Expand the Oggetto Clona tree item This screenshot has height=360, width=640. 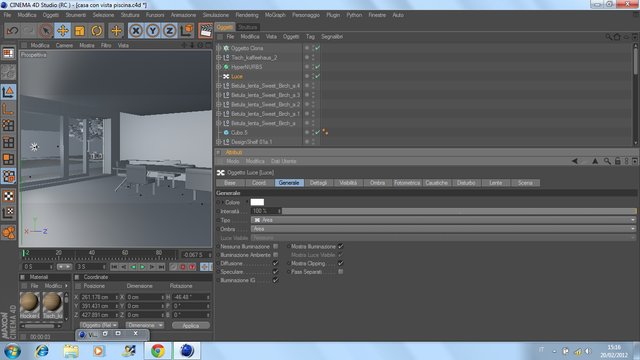(219, 48)
